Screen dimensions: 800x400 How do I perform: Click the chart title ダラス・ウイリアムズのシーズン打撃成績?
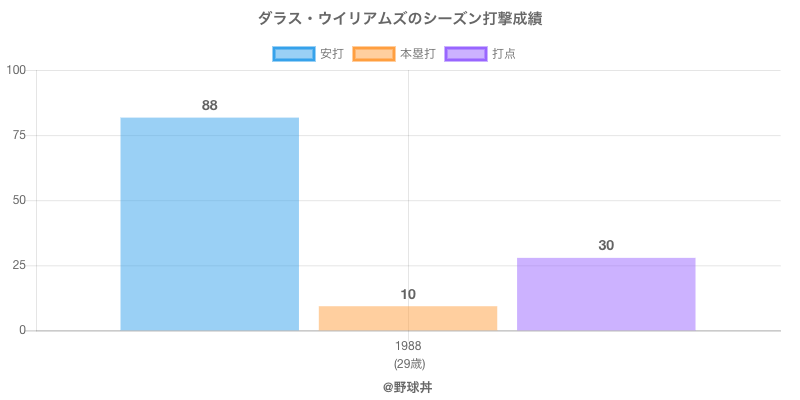coord(400,19)
